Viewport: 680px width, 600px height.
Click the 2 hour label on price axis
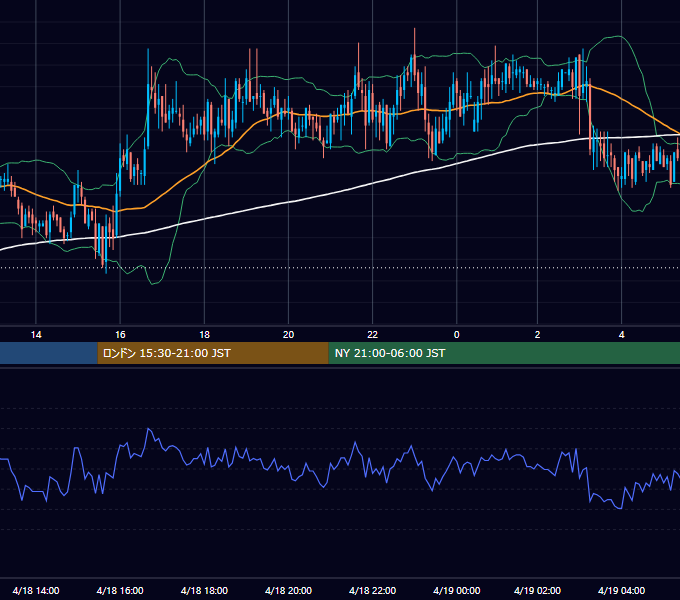[537, 335]
